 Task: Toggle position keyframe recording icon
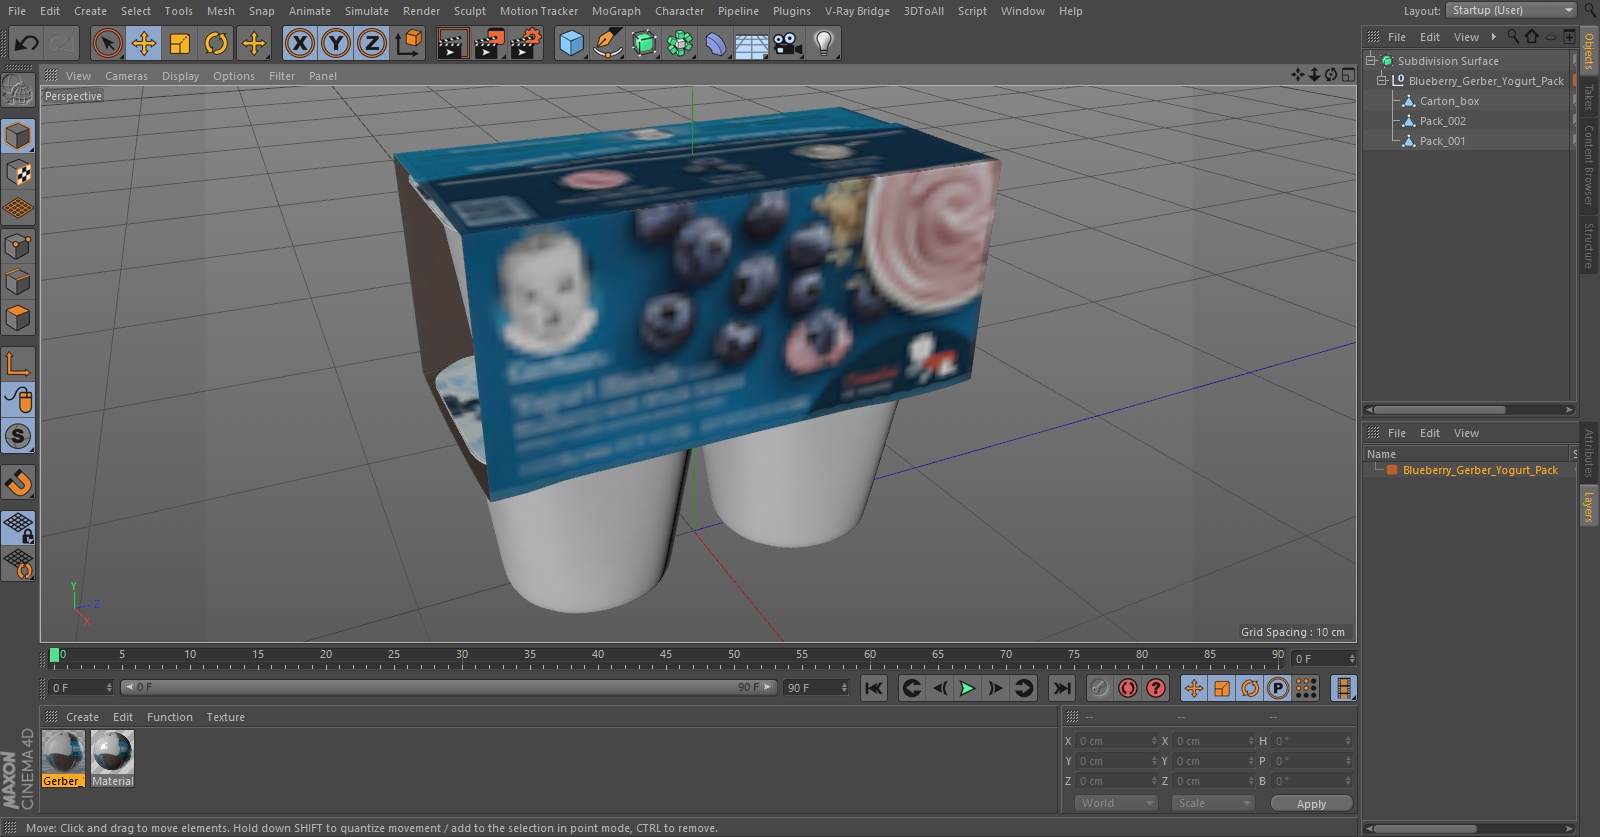pos(1194,688)
